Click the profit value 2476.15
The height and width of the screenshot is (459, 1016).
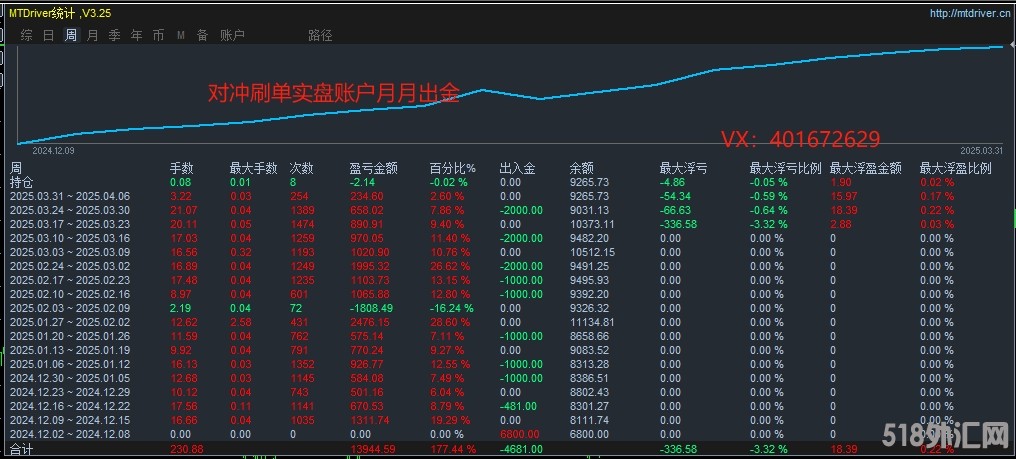tap(370, 322)
